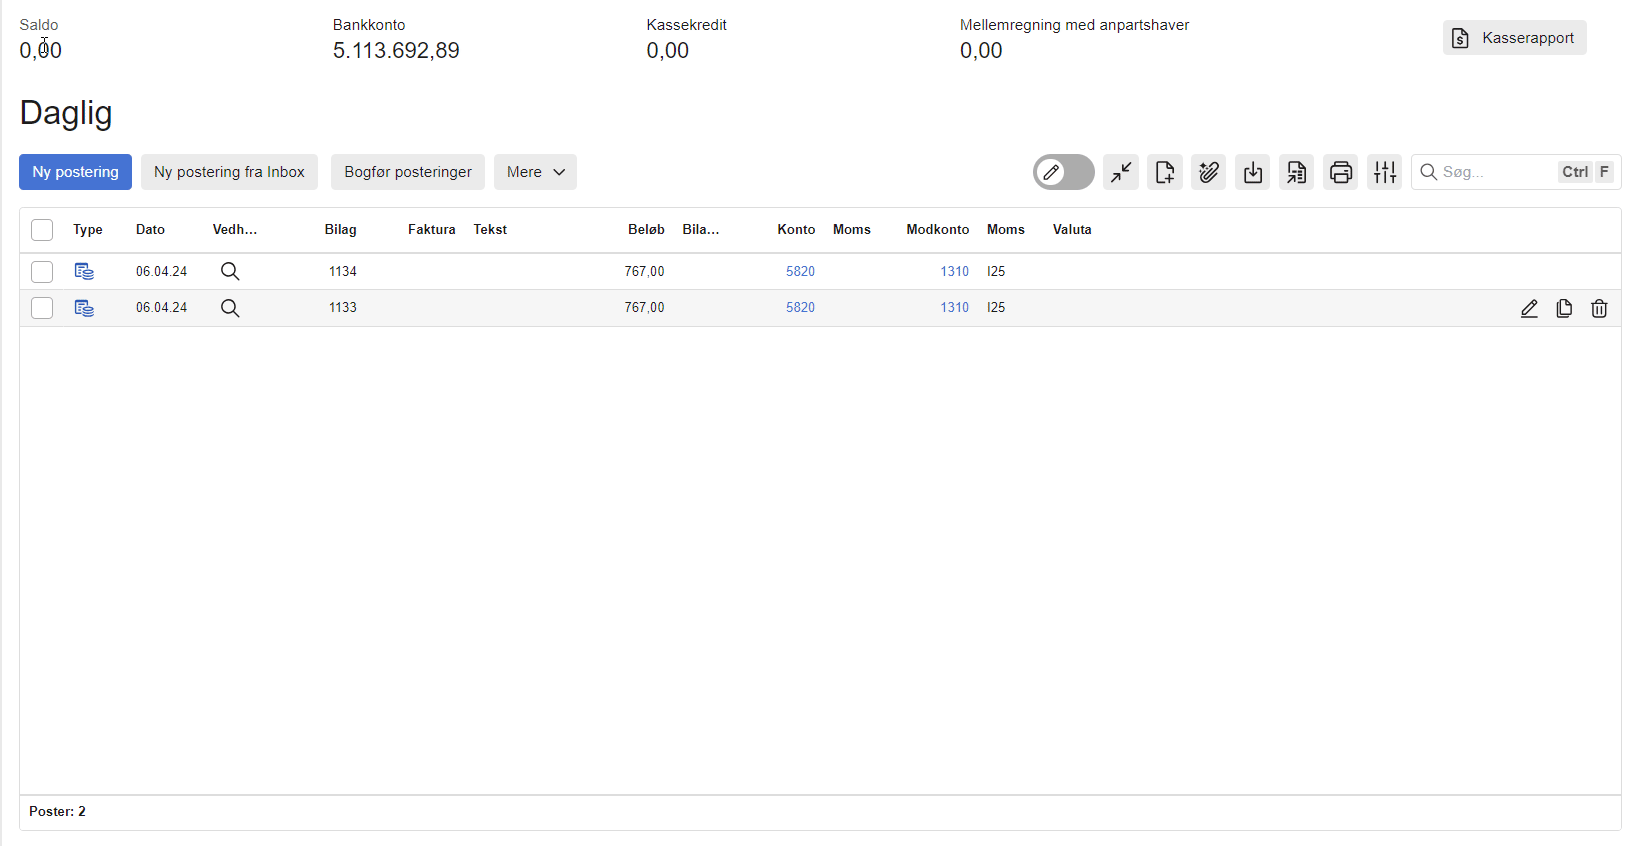
Task: Edit entry 1133 with pencil icon
Action: pyautogui.click(x=1529, y=309)
